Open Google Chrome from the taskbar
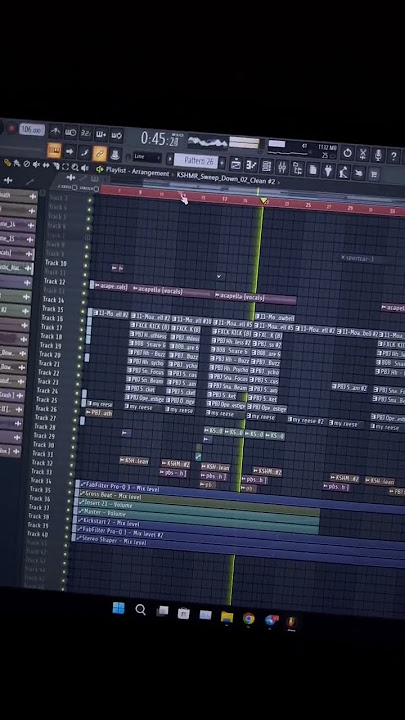Screen dimensions: 405x720 [249, 619]
